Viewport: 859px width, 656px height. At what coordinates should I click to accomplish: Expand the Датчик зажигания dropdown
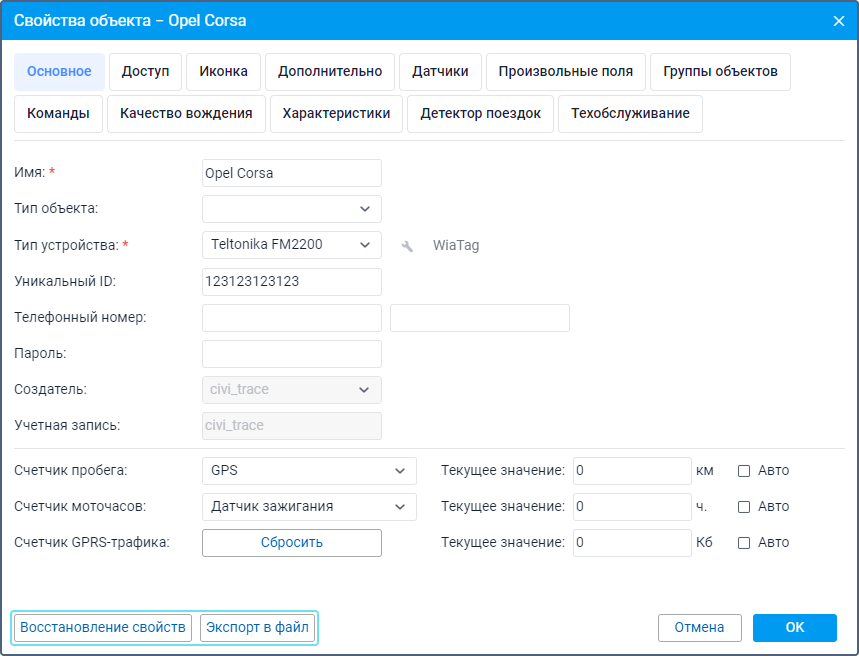[x=309, y=506]
